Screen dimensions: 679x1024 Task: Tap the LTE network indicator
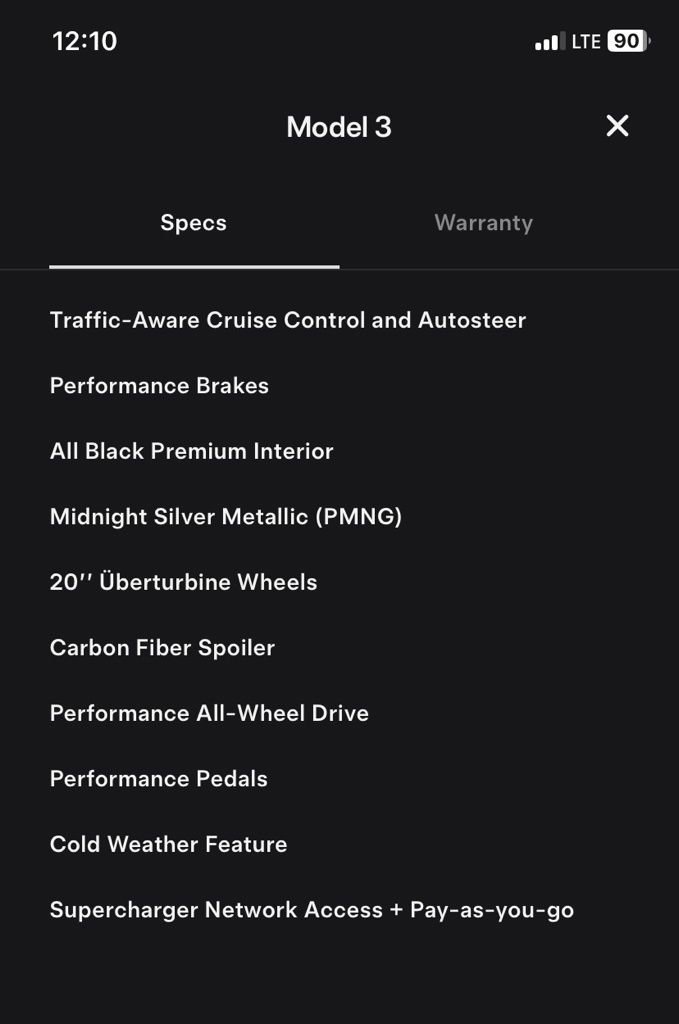585,41
